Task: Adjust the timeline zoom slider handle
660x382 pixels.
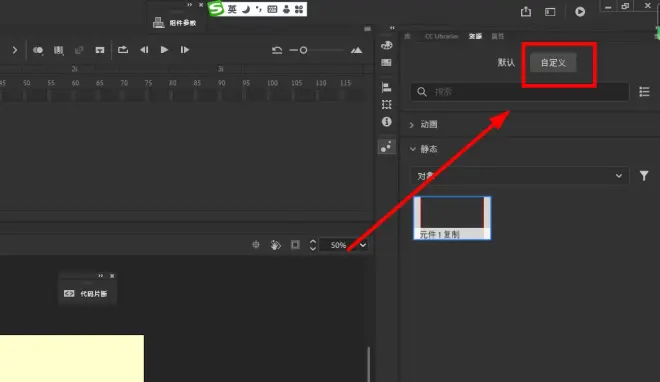Action: (x=303, y=50)
